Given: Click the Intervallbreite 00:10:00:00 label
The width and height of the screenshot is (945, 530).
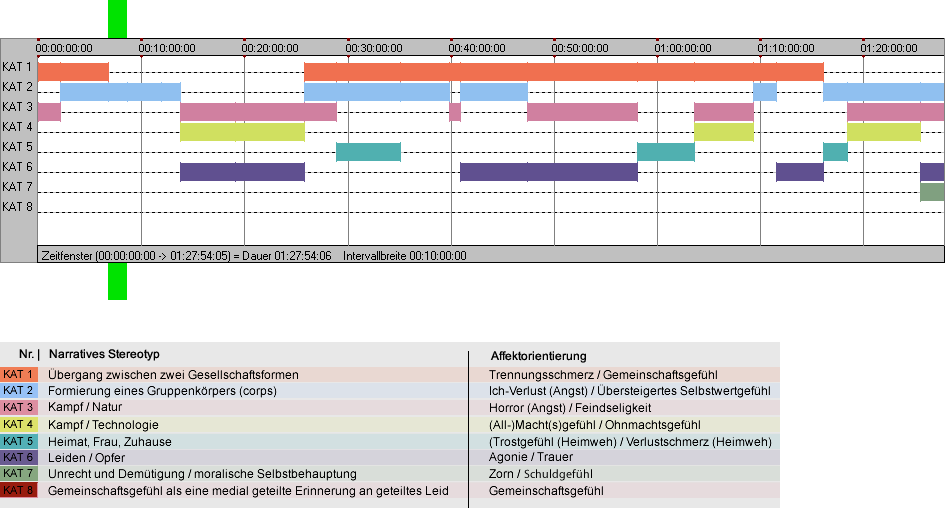Looking at the screenshot, I should (x=405, y=256).
